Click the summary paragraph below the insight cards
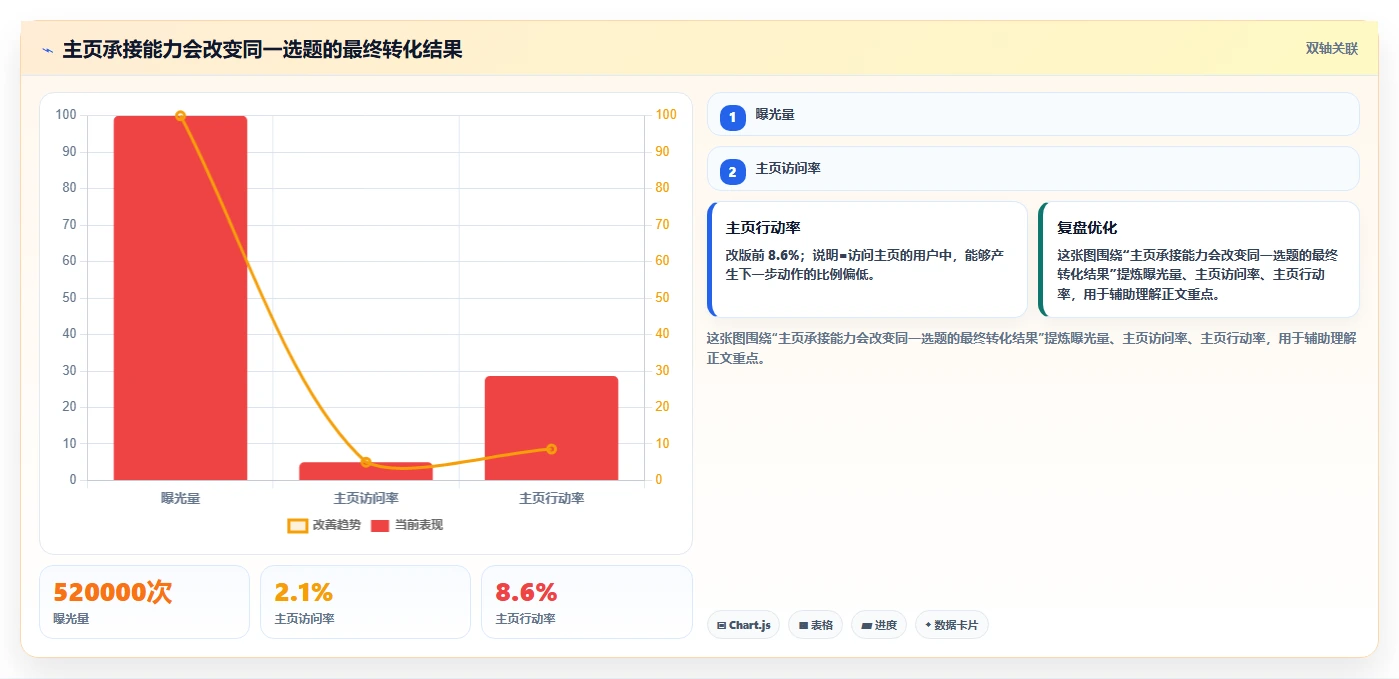The width and height of the screenshot is (1399, 679). coord(1032,348)
